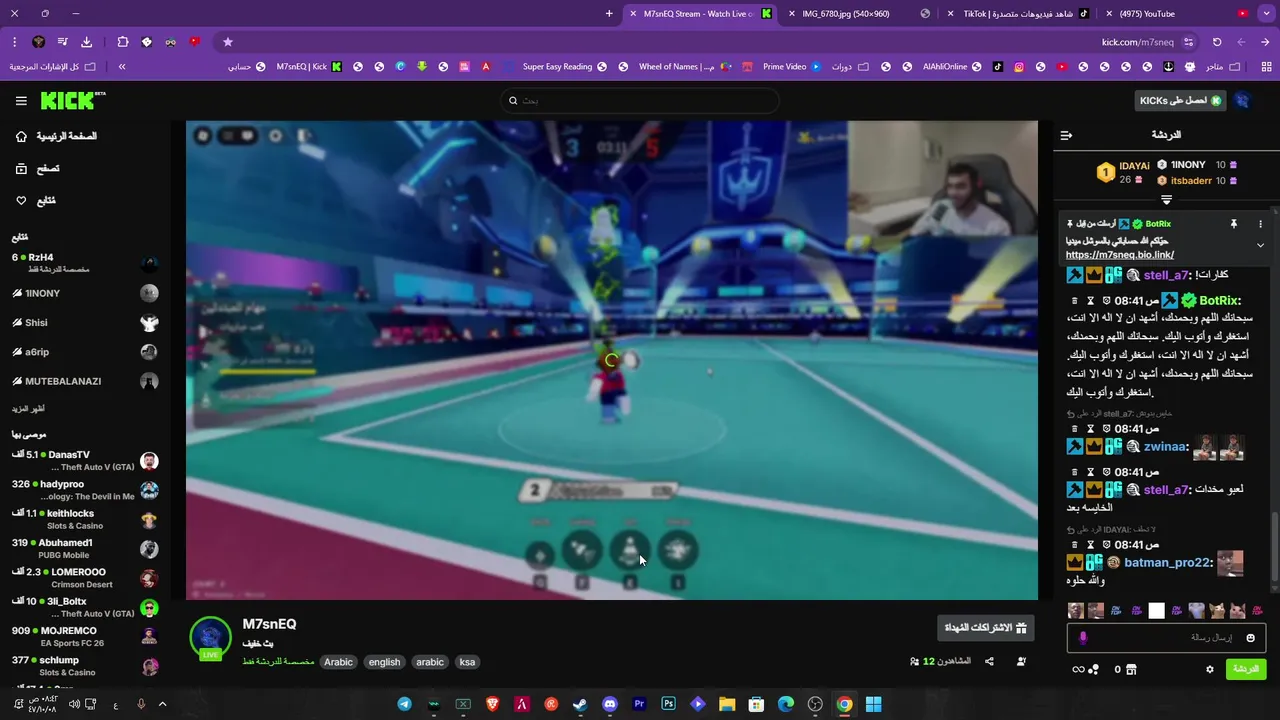1280x720 pixels.
Task: Expand the gift leaderboard chevron
Action: 1166,200
